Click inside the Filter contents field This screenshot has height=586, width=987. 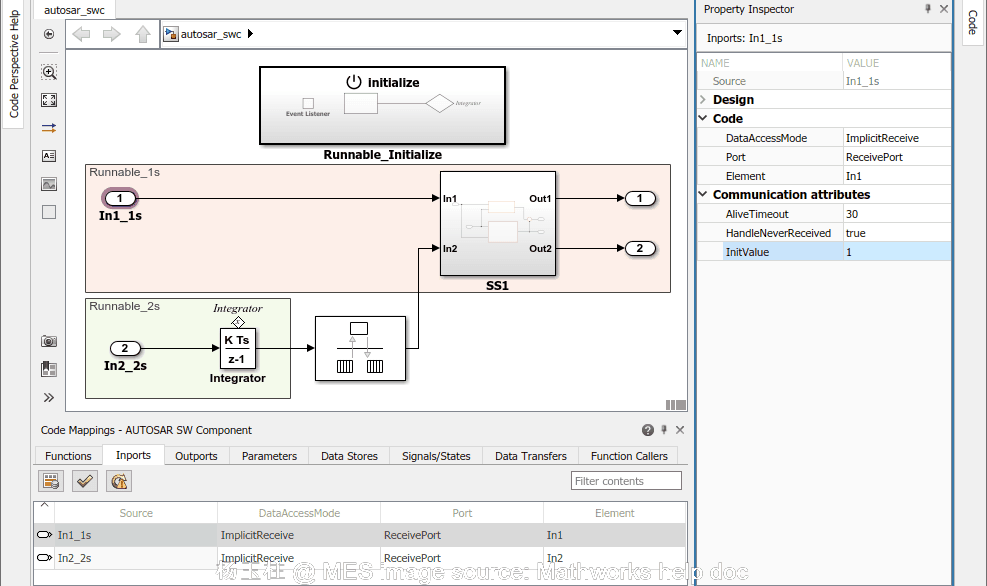(x=625, y=480)
